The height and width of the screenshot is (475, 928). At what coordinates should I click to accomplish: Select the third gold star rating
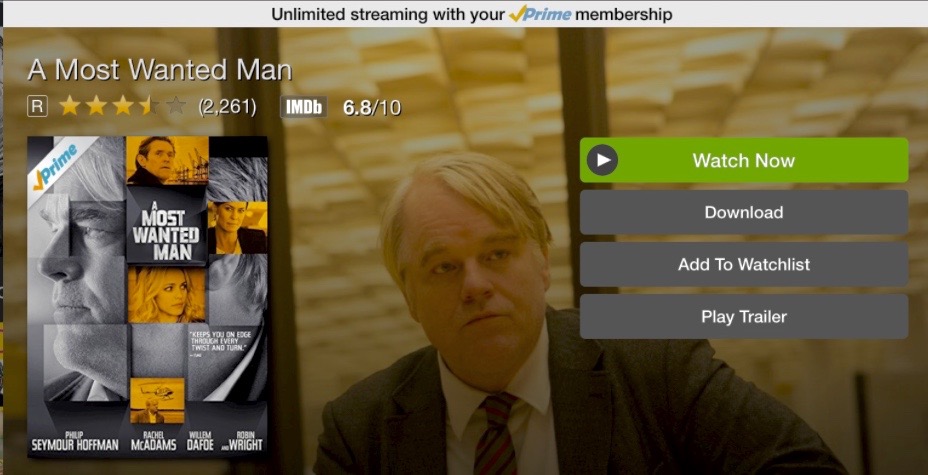[123, 106]
